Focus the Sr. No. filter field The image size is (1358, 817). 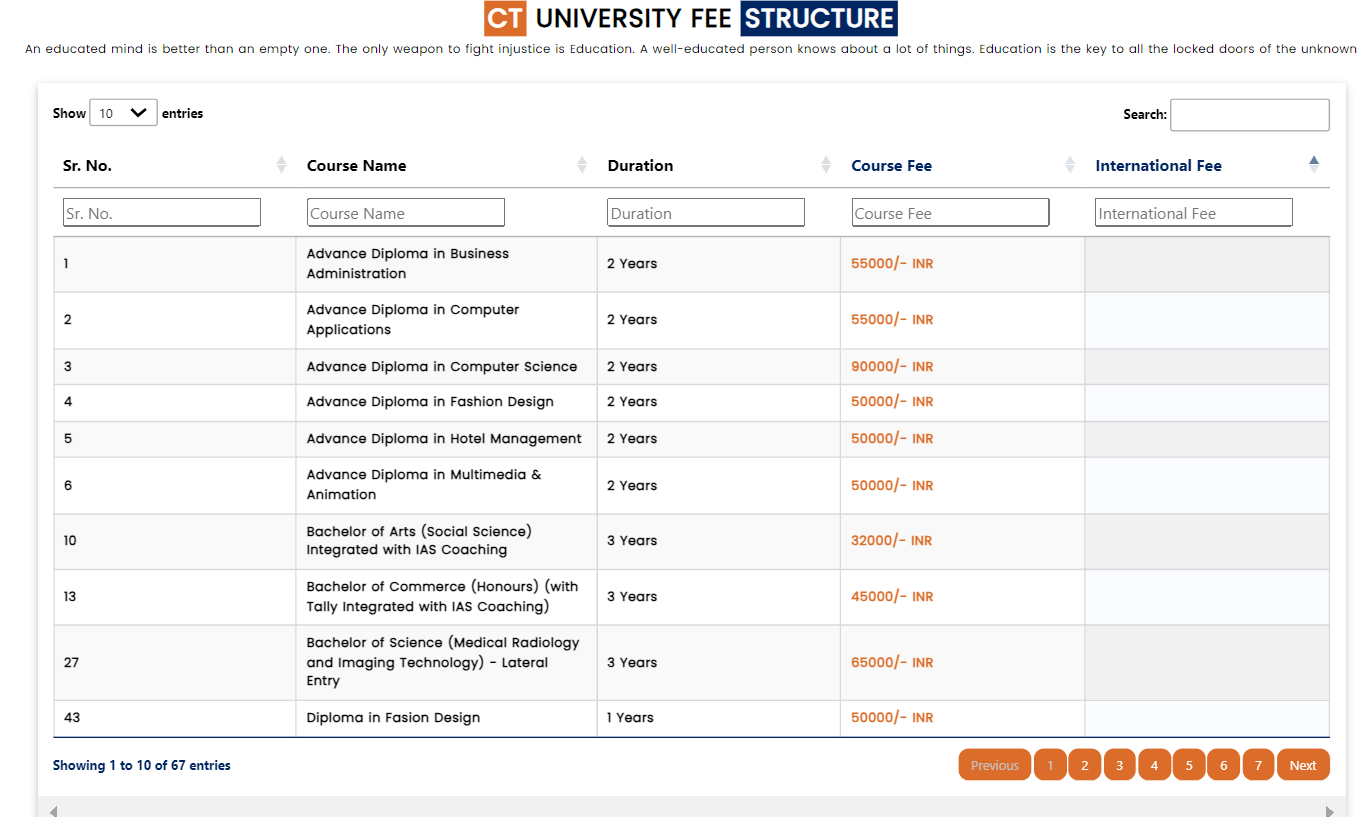162,213
